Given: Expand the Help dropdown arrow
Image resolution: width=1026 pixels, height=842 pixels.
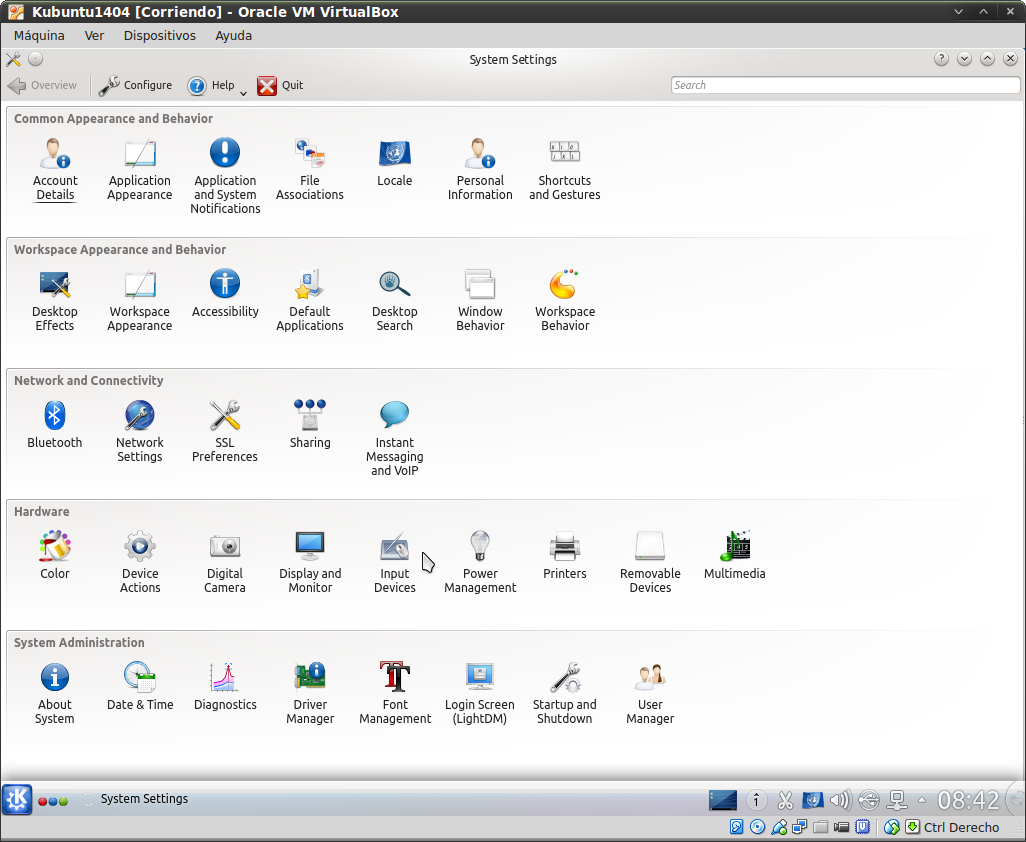Looking at the screenshot, I should coord(243,94).
